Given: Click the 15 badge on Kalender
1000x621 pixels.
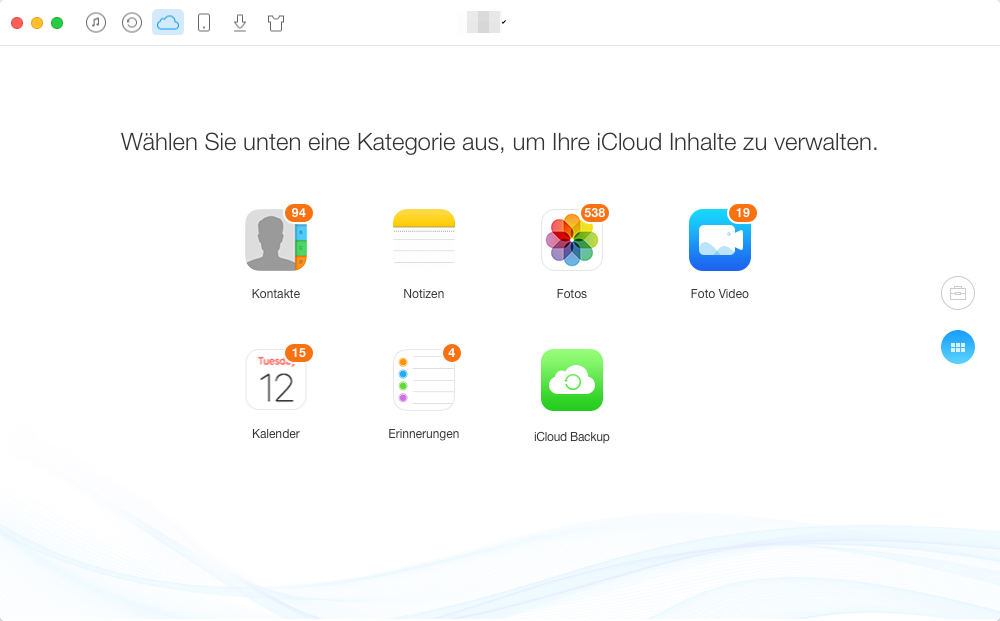Looking at the screenshot, I should pos(298,353).
